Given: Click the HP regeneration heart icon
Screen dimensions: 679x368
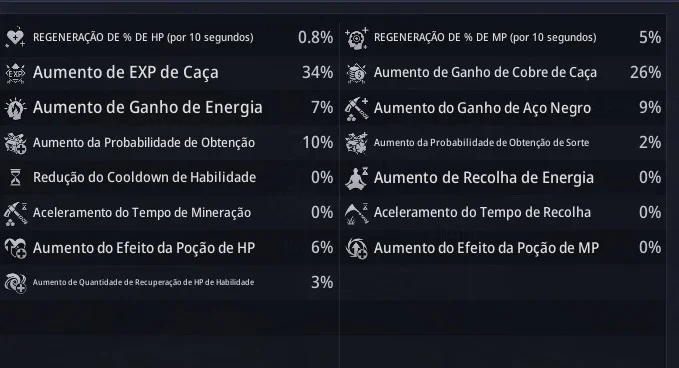Looking at the screenshot, I should click(15, 38).
